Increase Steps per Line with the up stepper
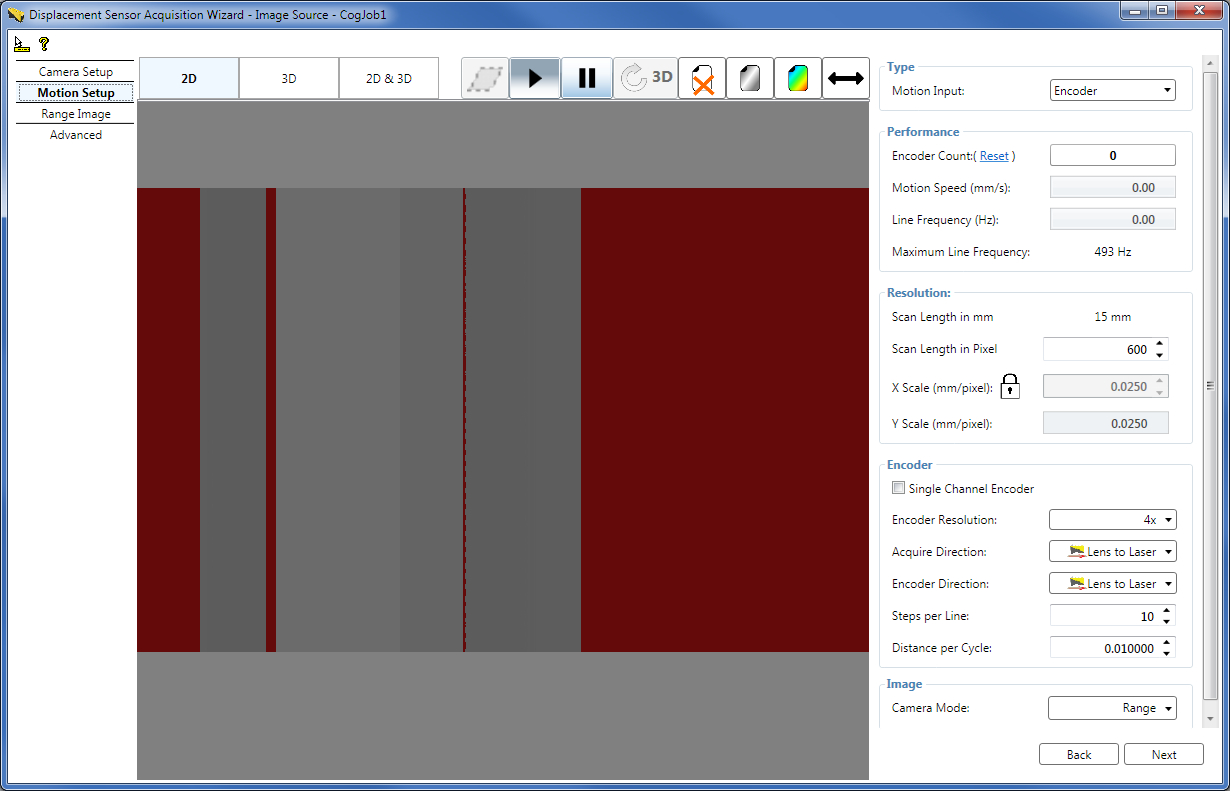 [x=1168, y=610]
